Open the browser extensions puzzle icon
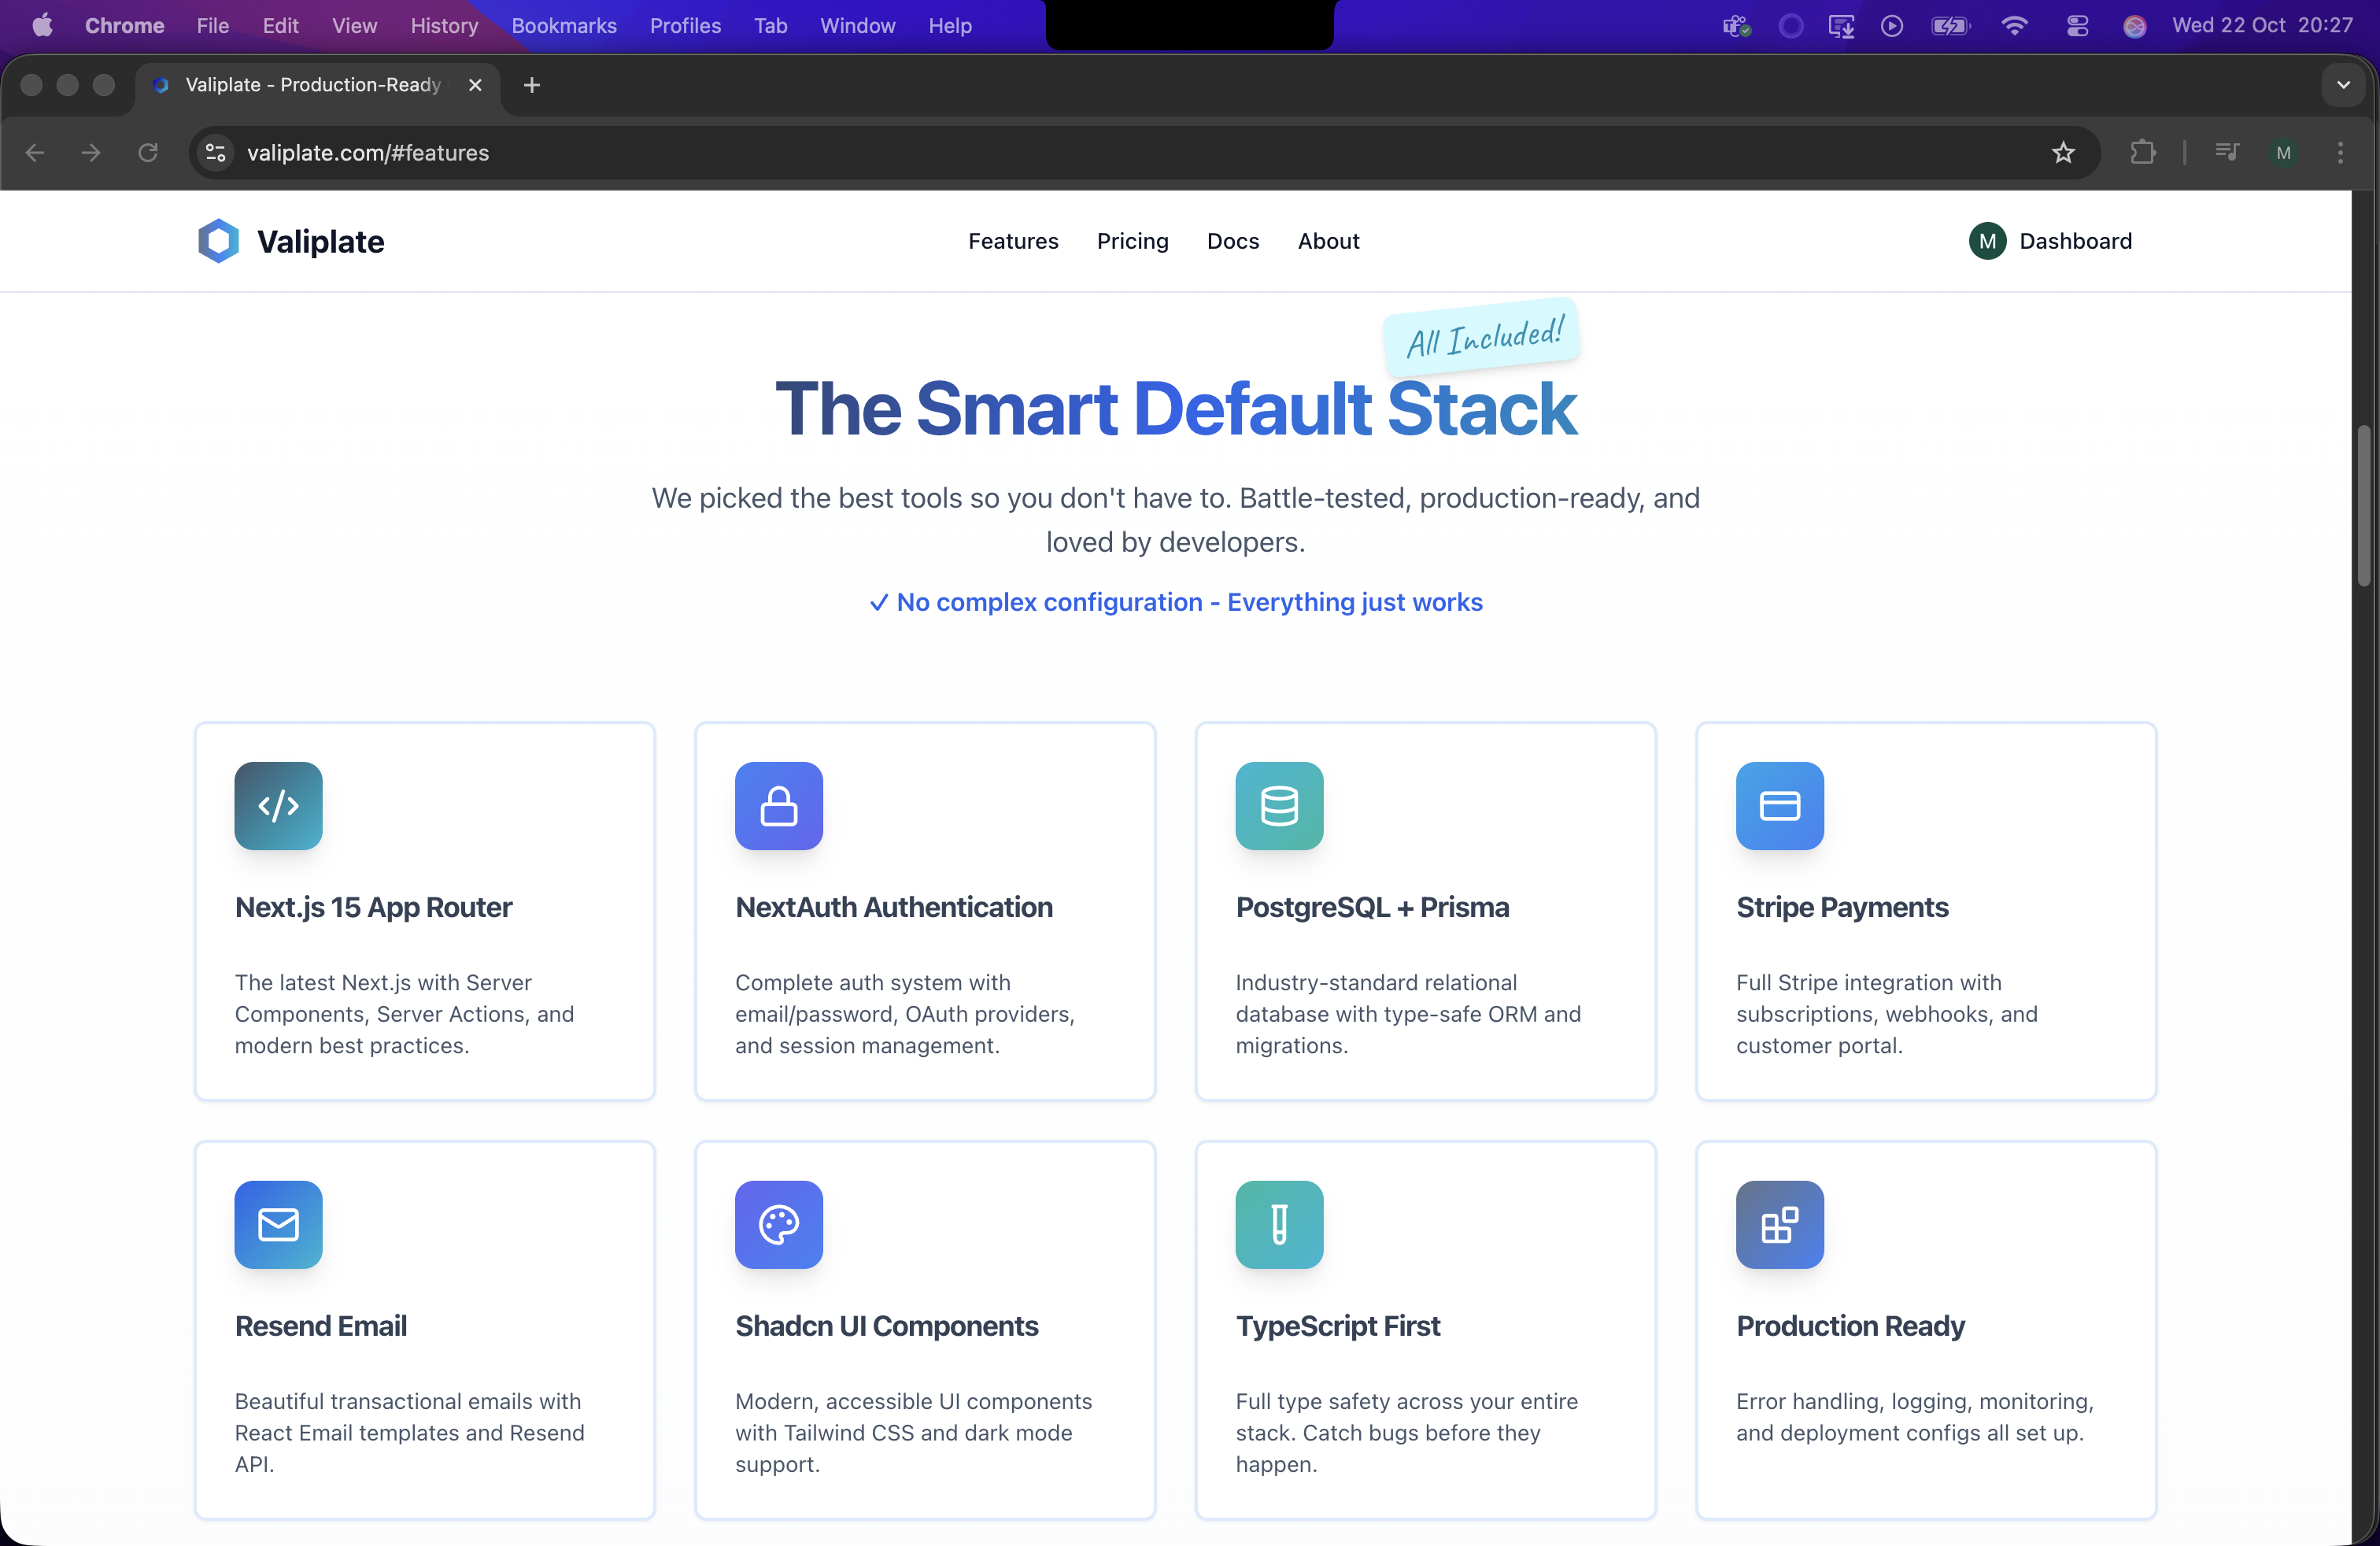 (2143, 152)
